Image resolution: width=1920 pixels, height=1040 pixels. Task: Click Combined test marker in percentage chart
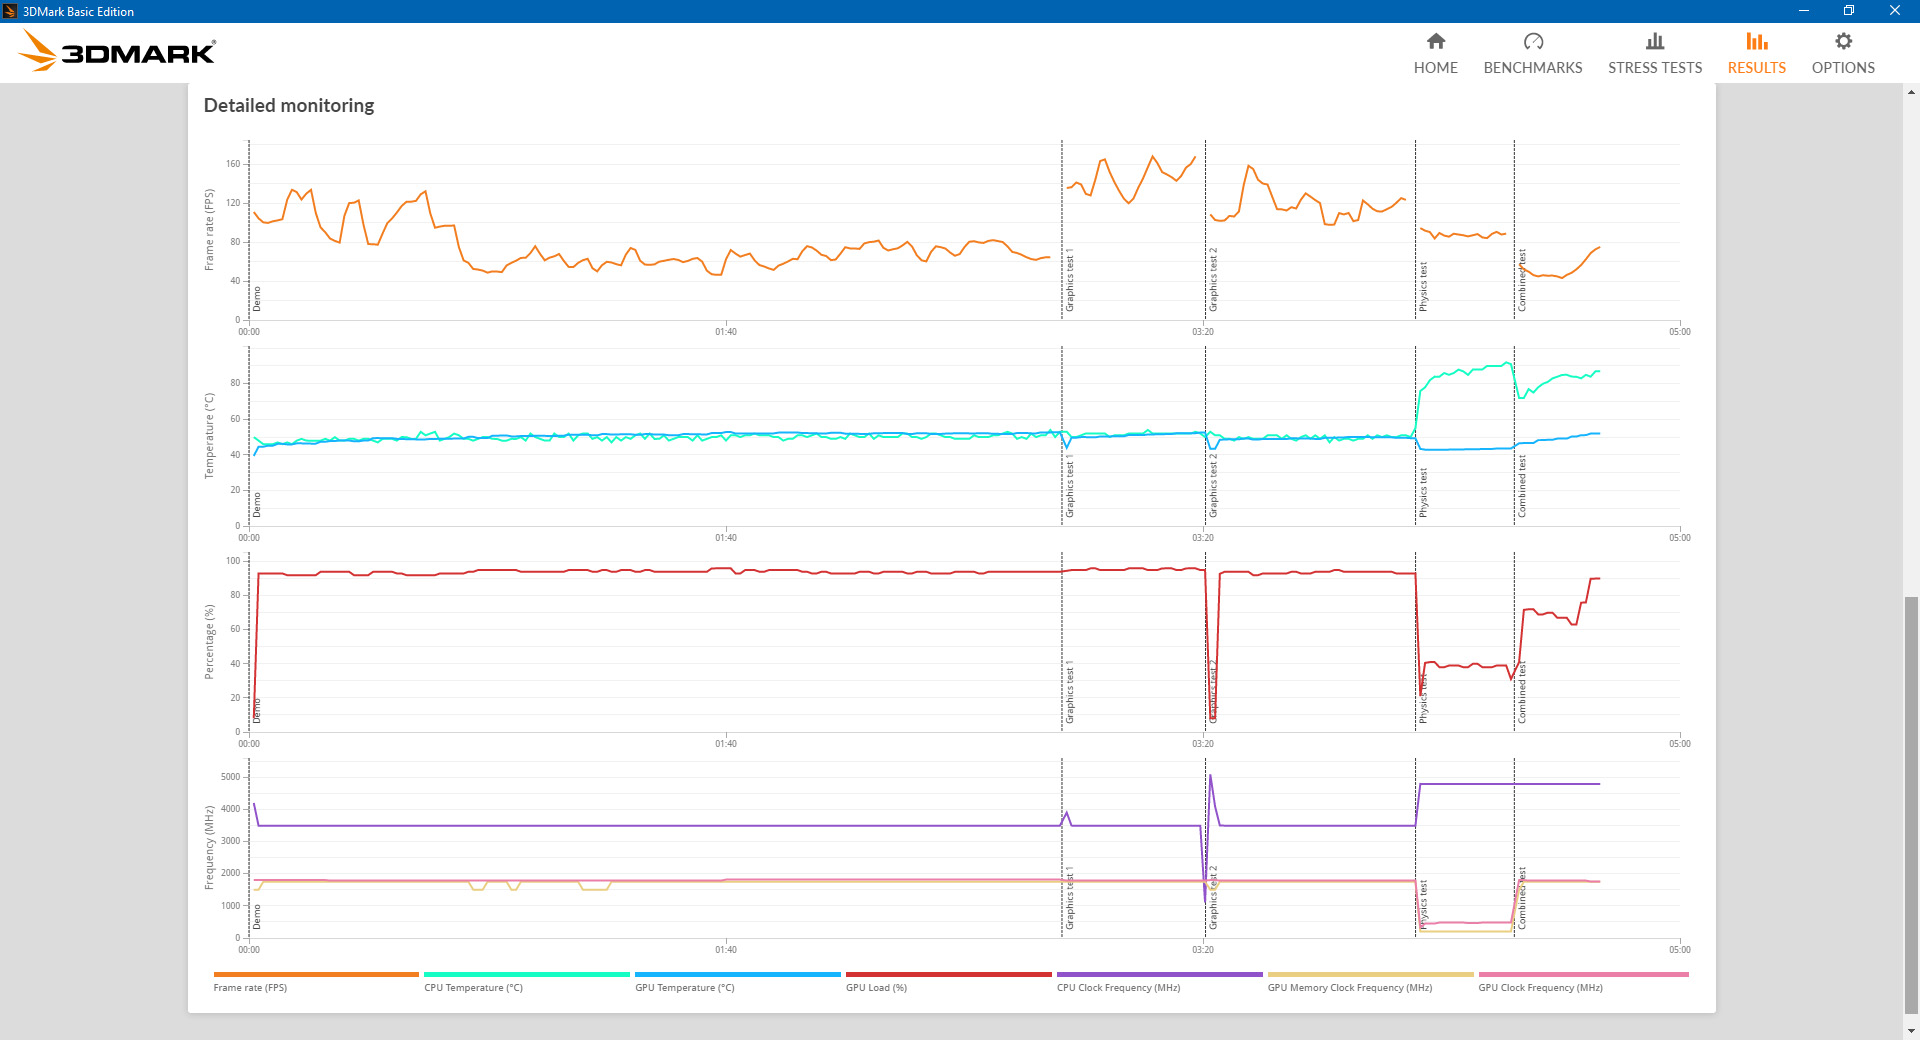tap(1522, 692)
